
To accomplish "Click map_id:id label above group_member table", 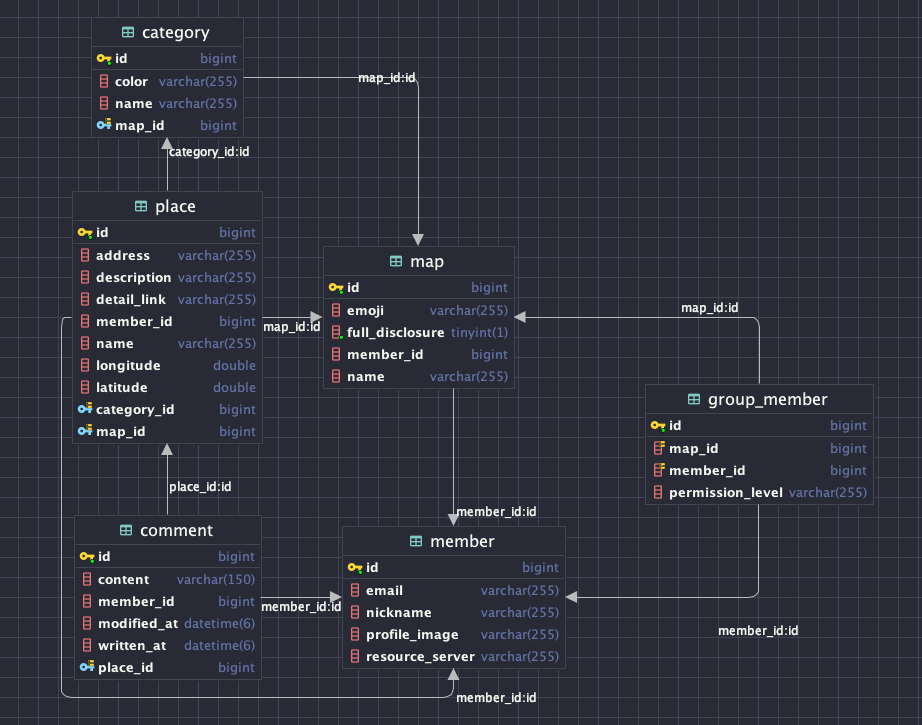I will [710, 308].
